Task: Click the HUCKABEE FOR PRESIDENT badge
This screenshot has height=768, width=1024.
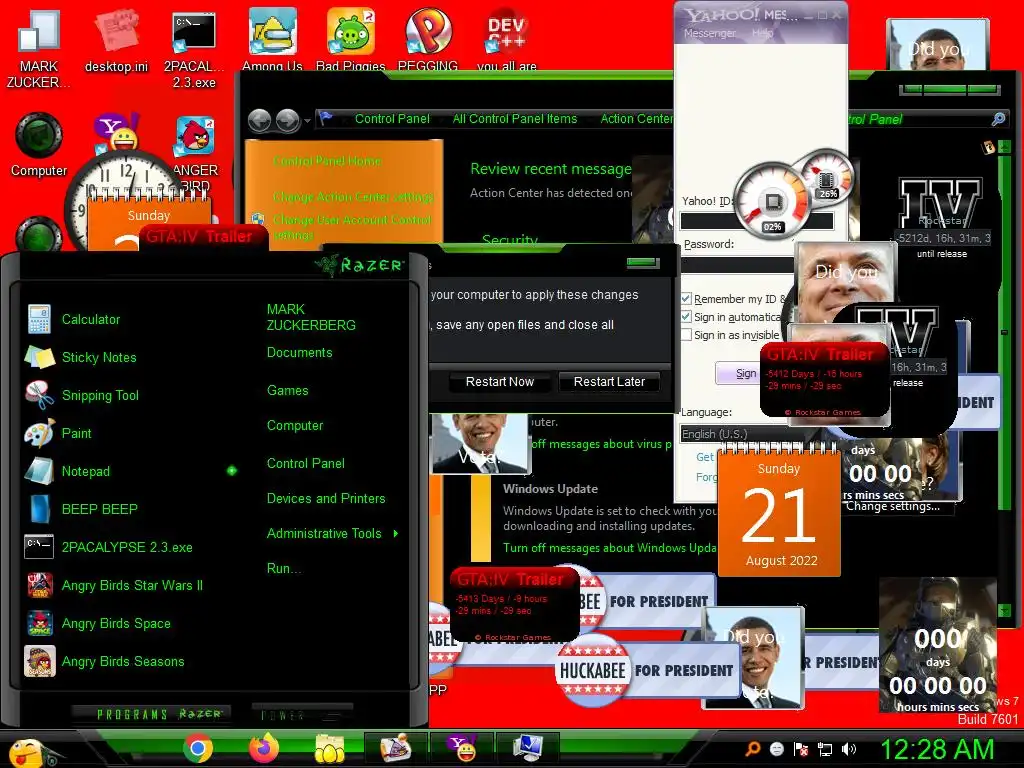Action: 648,671
